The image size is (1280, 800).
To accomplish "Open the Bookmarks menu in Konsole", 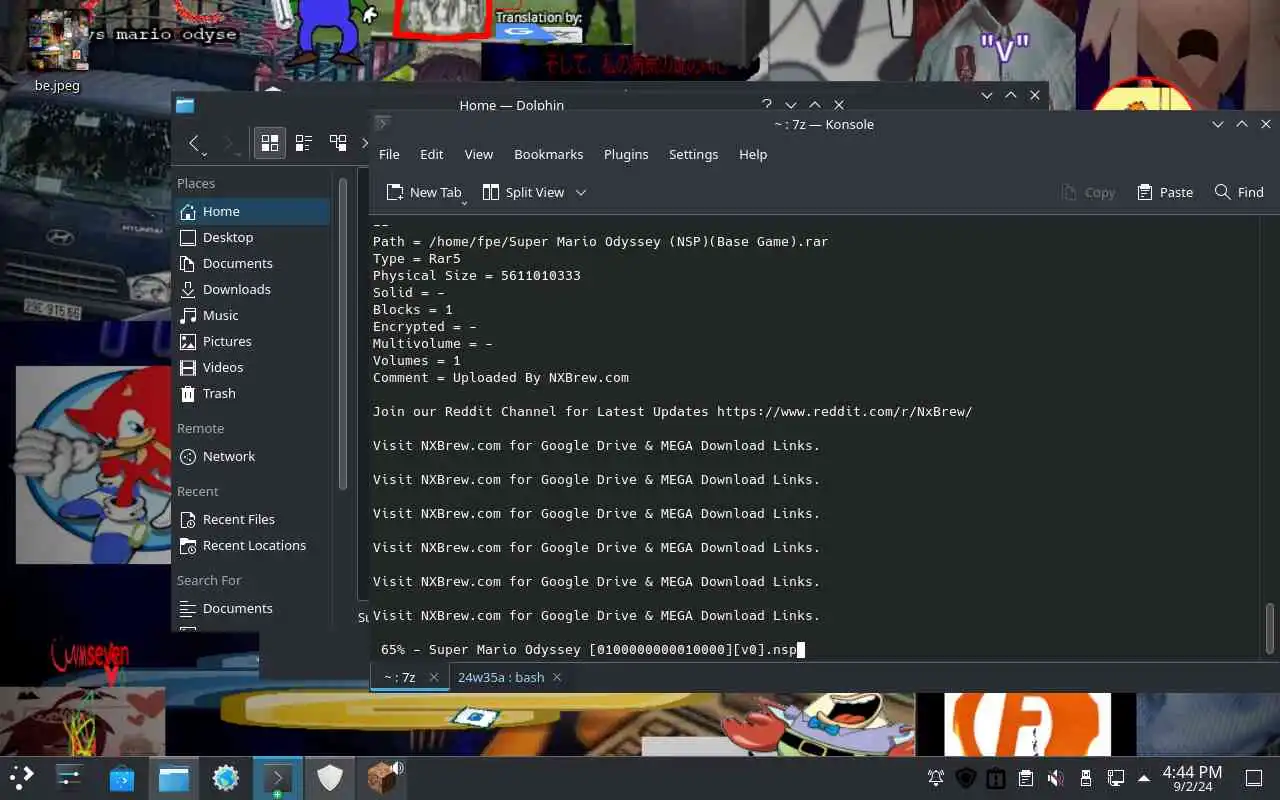I will [548, 154].
